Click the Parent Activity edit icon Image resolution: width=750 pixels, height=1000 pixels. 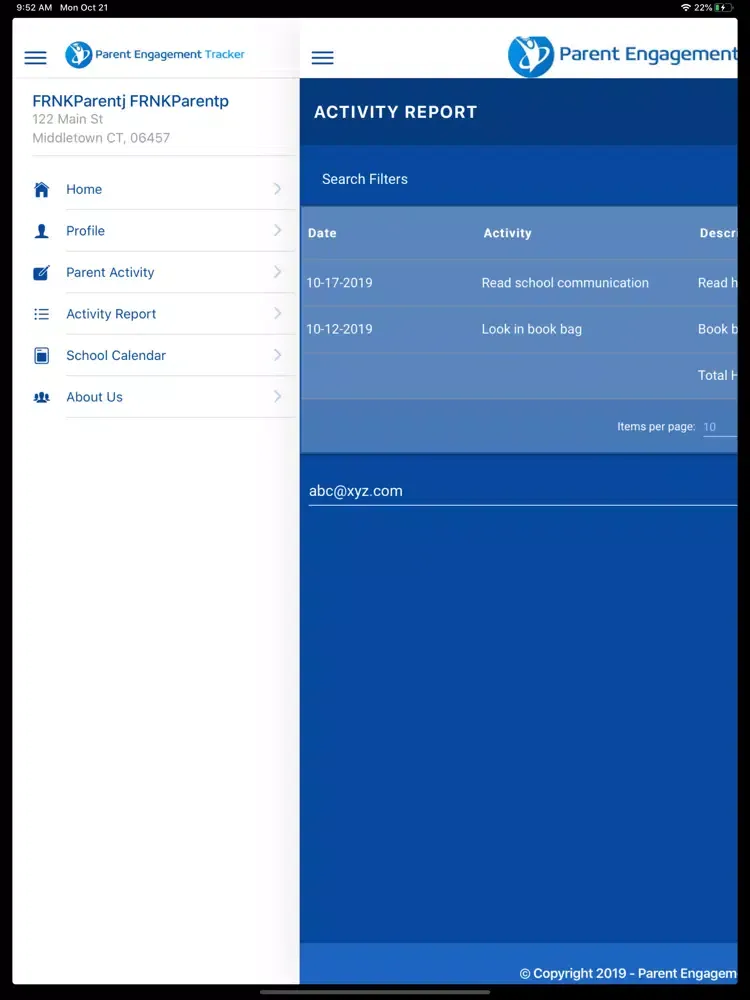point(41,272)
